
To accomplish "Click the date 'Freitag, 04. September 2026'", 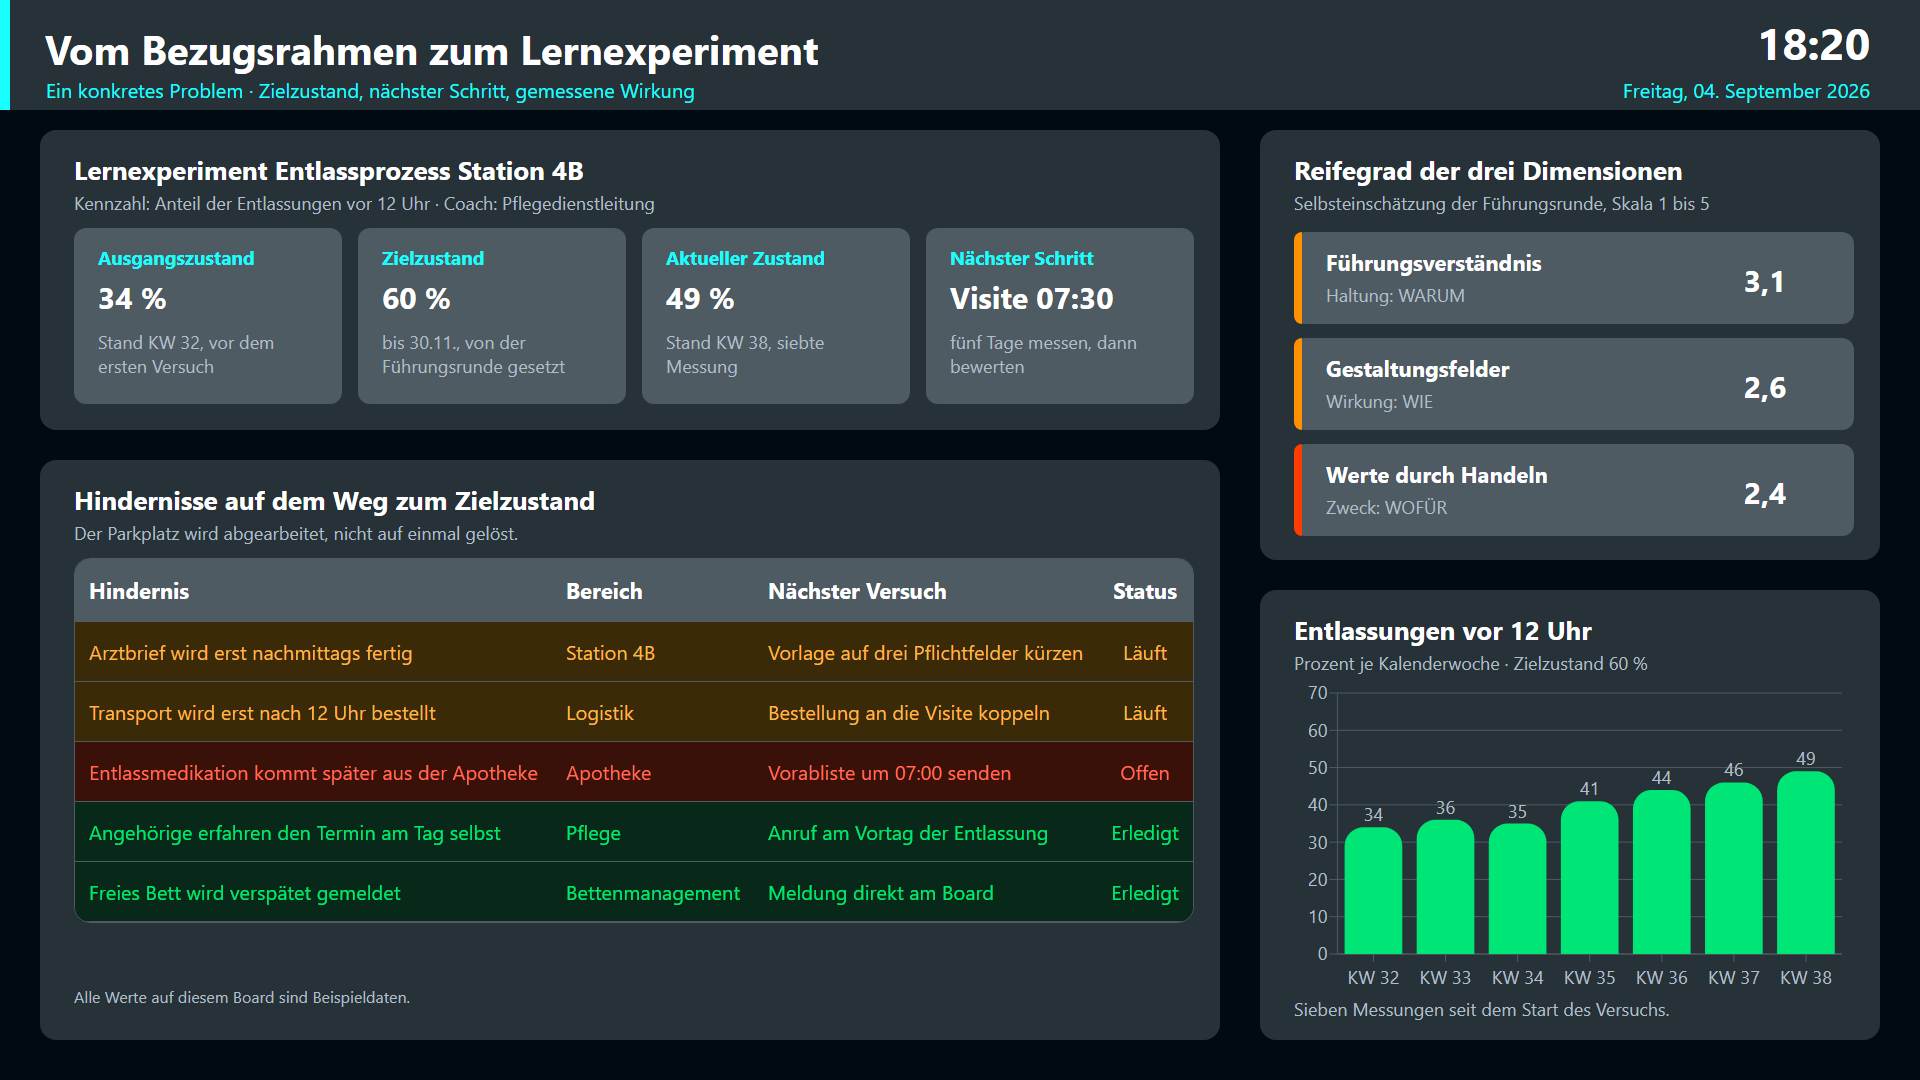I will tap(1746, 91).
